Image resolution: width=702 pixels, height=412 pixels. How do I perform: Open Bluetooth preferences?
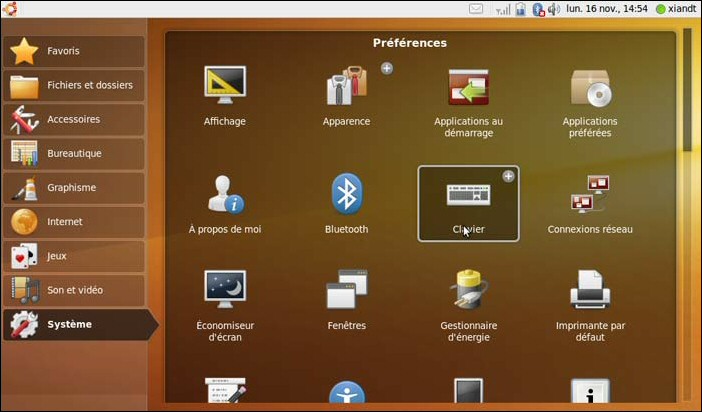[x=347, y=204]
